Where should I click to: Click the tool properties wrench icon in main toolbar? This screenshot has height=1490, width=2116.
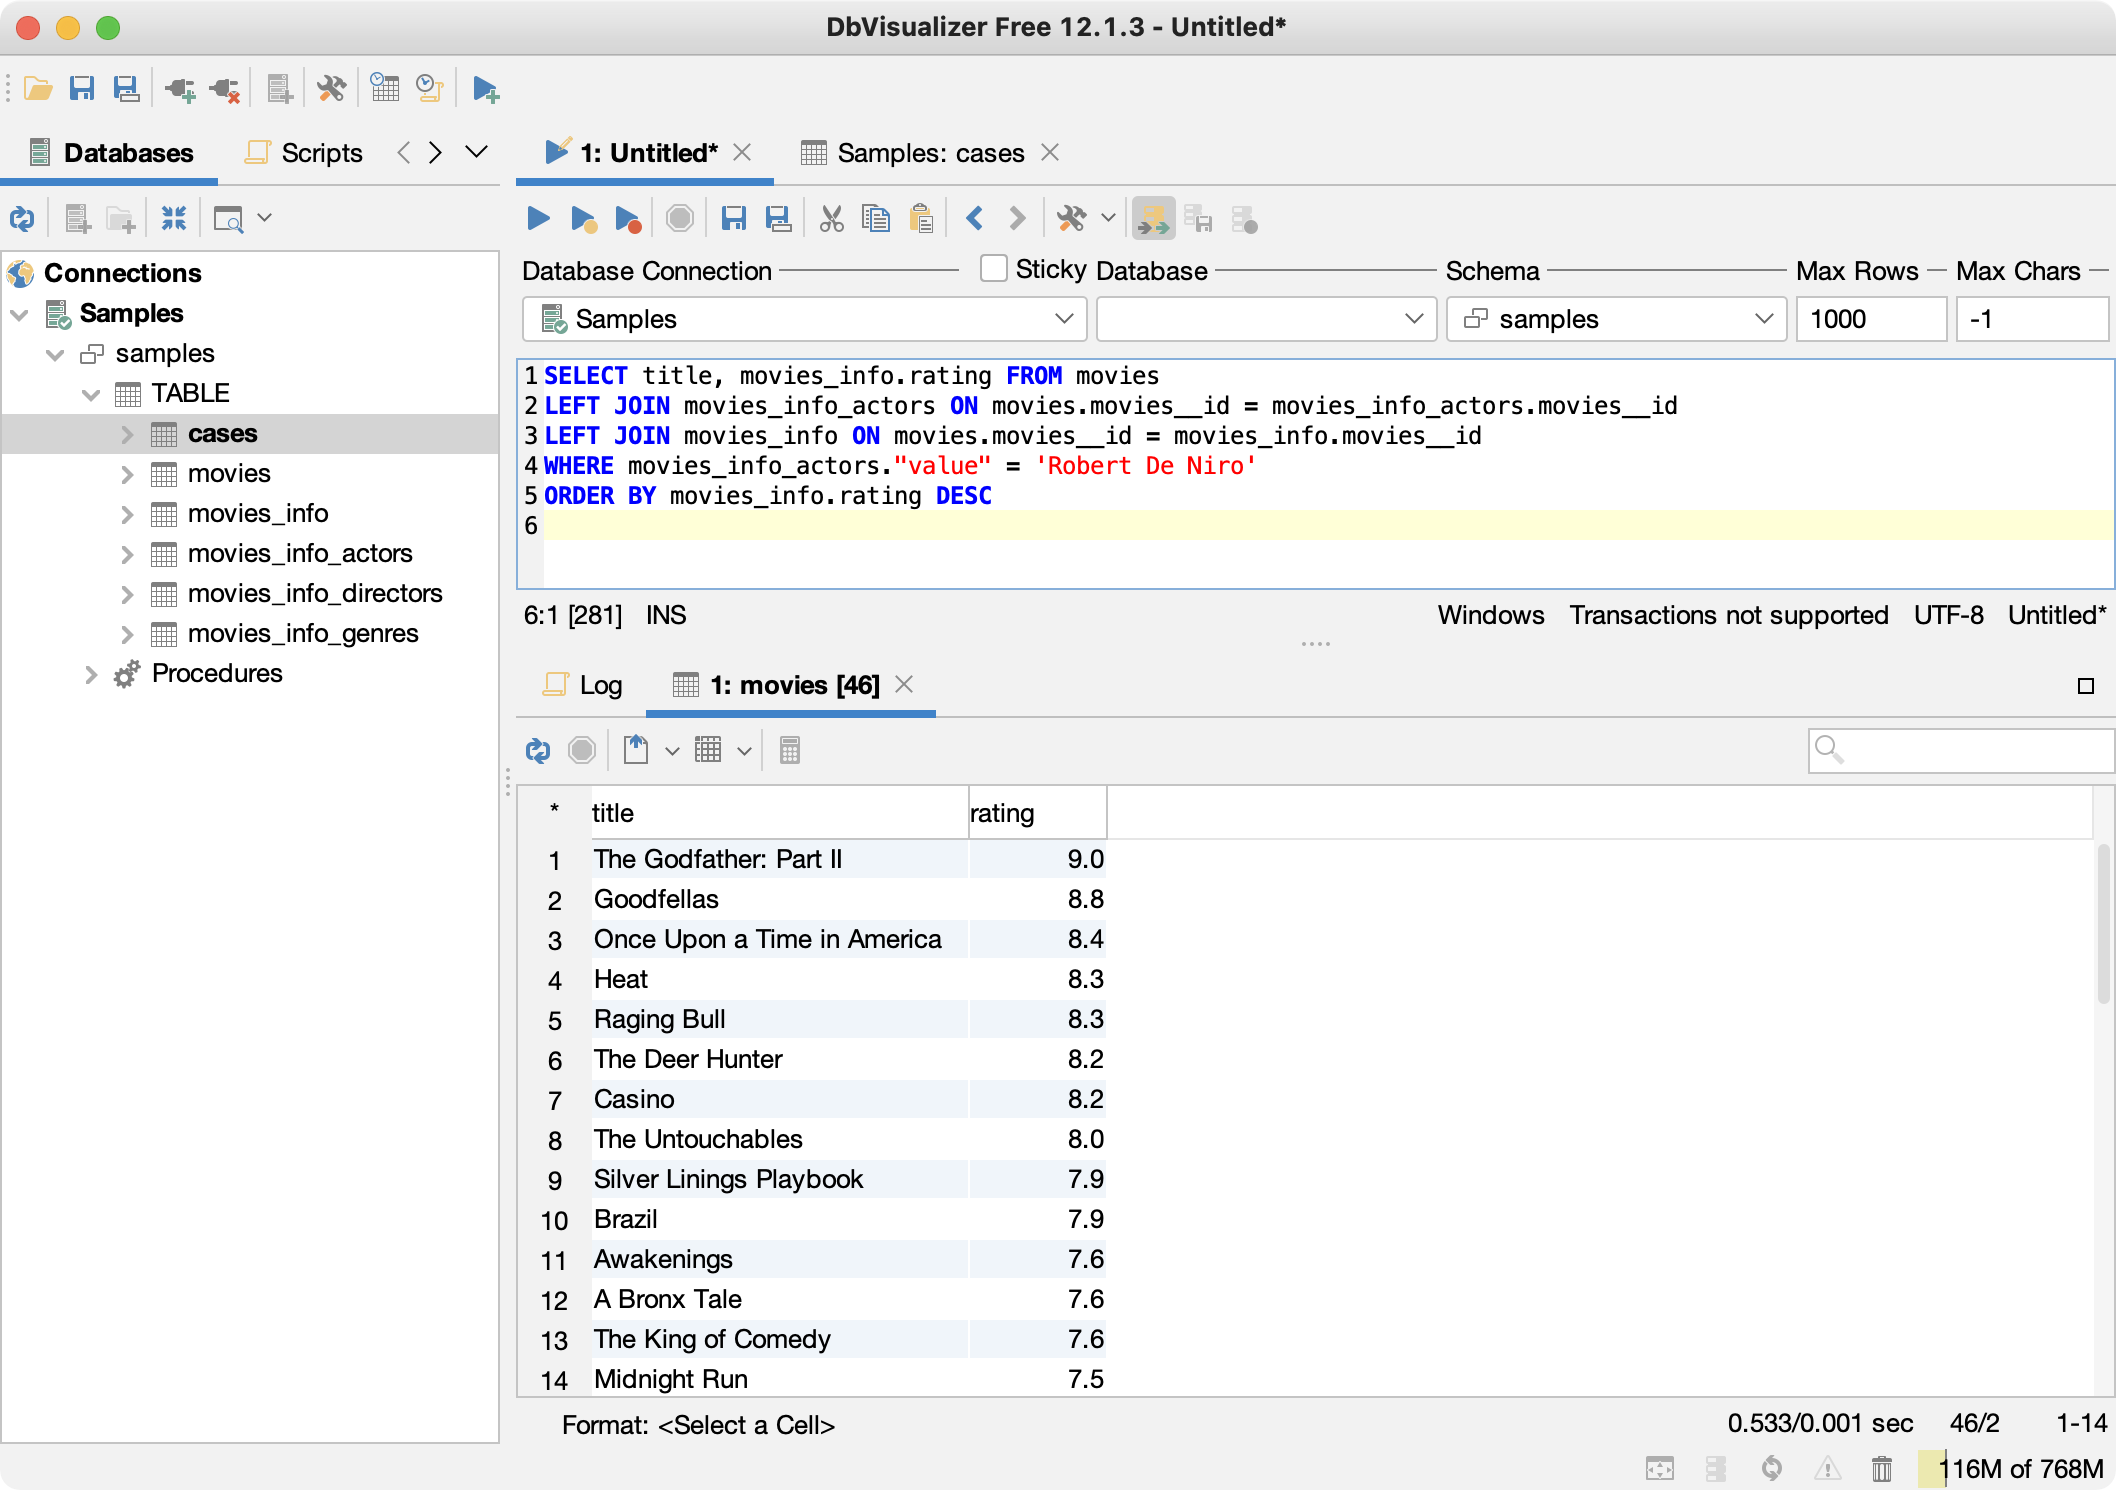pyautogui.click(x=331, y=90)
